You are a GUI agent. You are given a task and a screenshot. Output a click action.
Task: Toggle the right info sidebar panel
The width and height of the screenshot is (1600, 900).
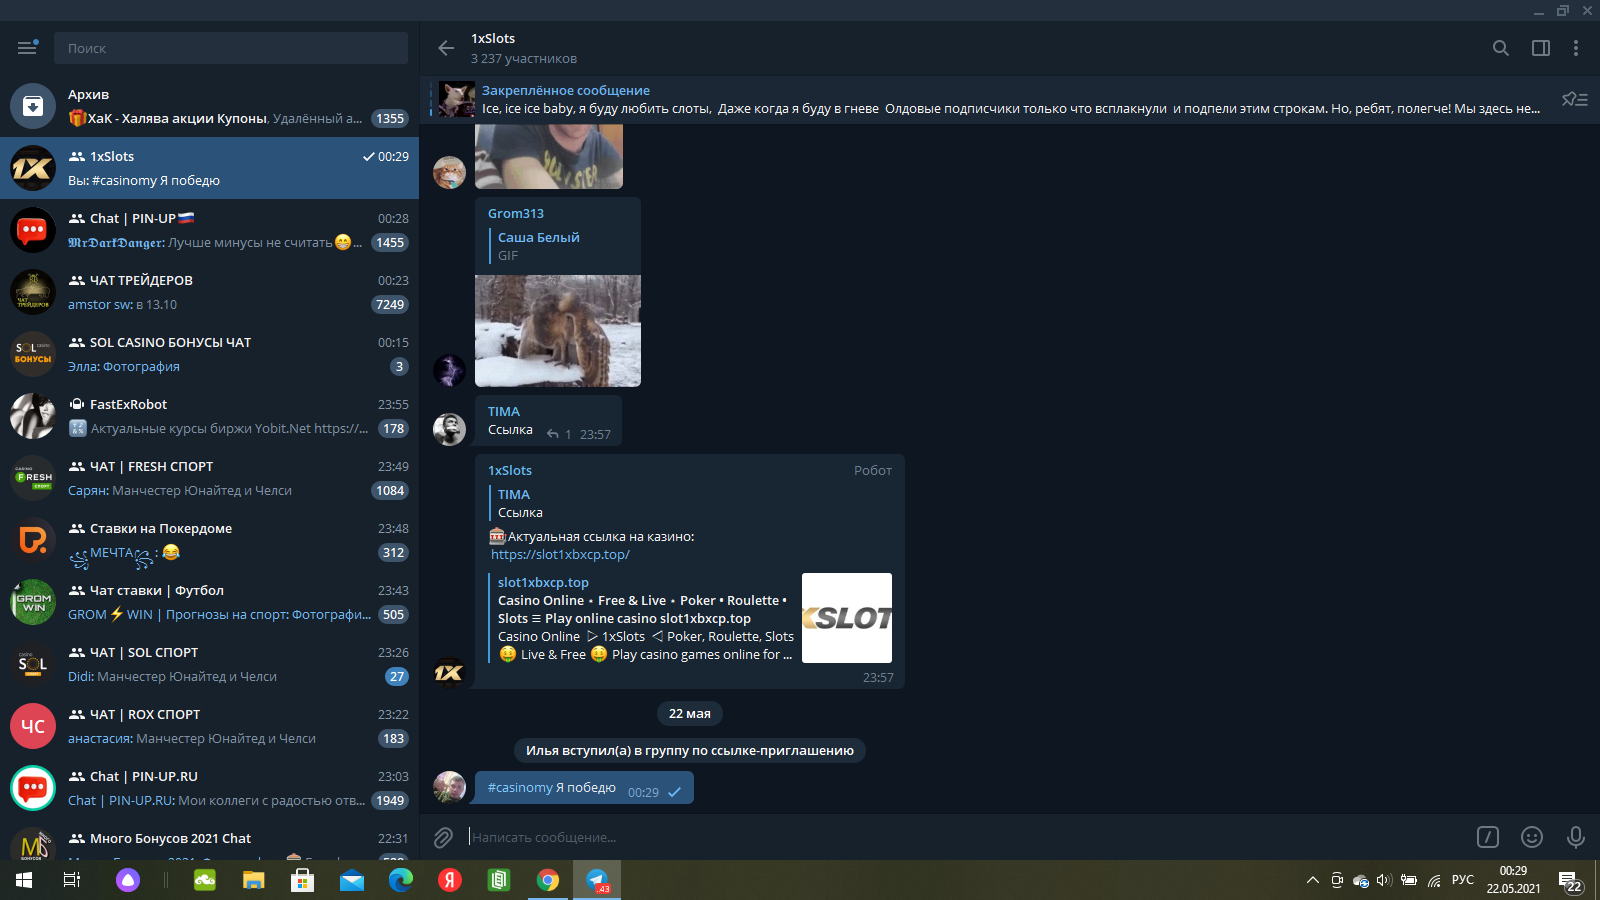1540,48
